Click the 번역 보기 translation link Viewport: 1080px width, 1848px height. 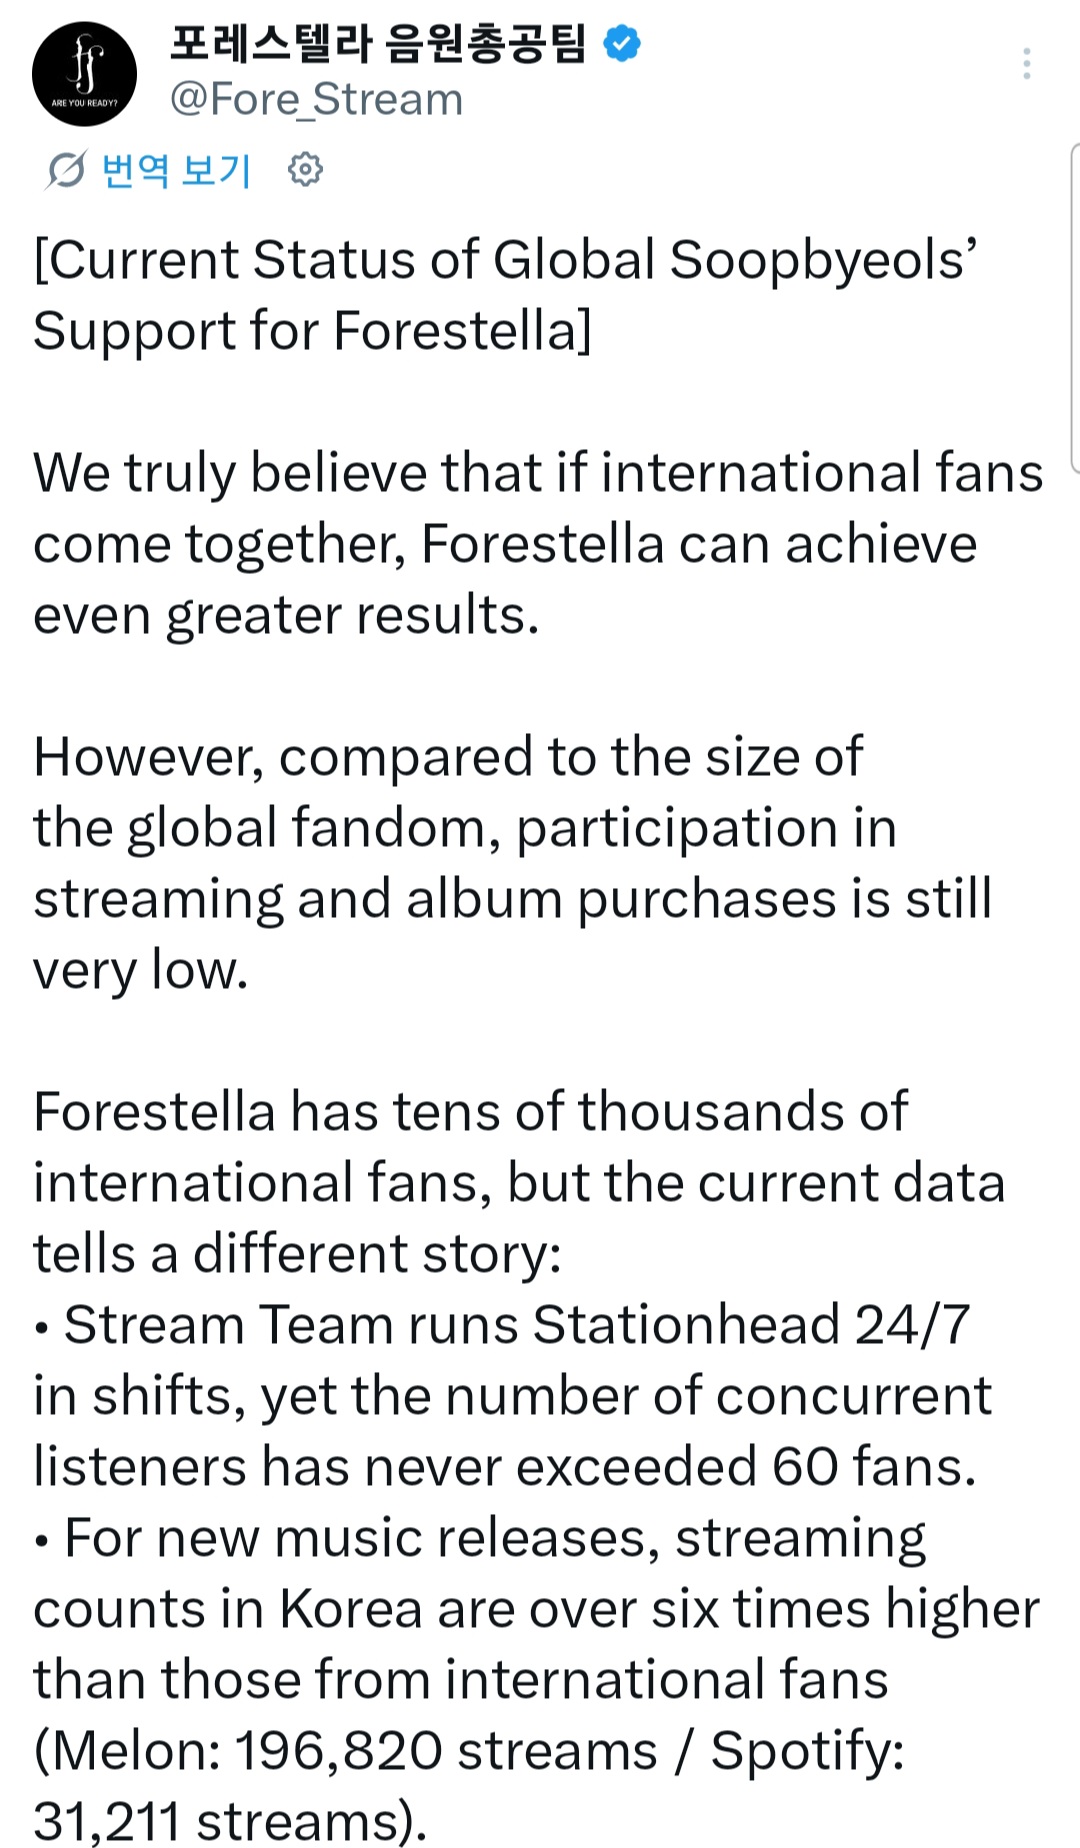click(176, 170)
